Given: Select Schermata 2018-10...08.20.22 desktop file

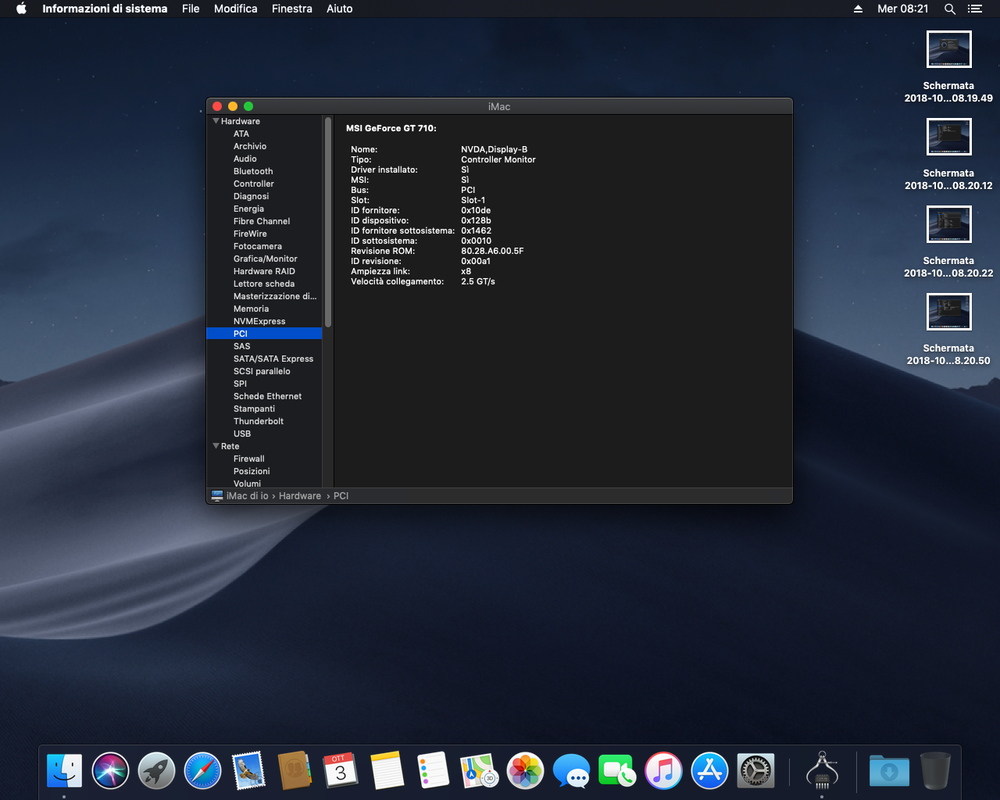Looking at the screenshot, I should (x=948, y=241).
